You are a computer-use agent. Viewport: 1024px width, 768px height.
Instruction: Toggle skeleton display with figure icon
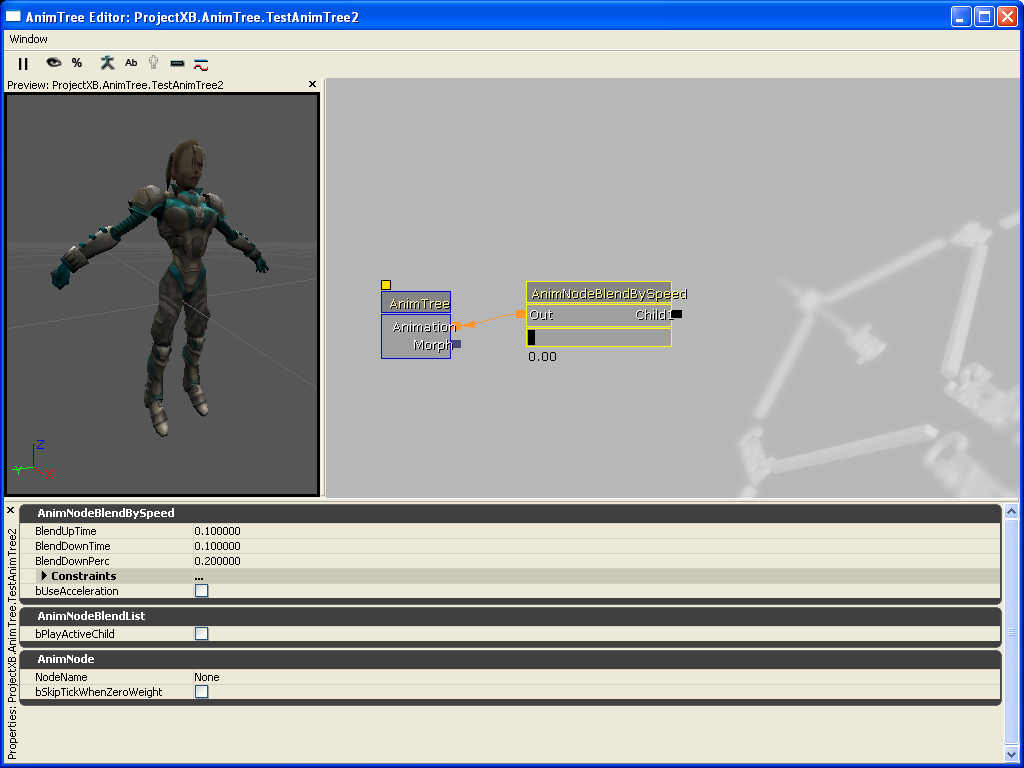click(x=106, y=63)
